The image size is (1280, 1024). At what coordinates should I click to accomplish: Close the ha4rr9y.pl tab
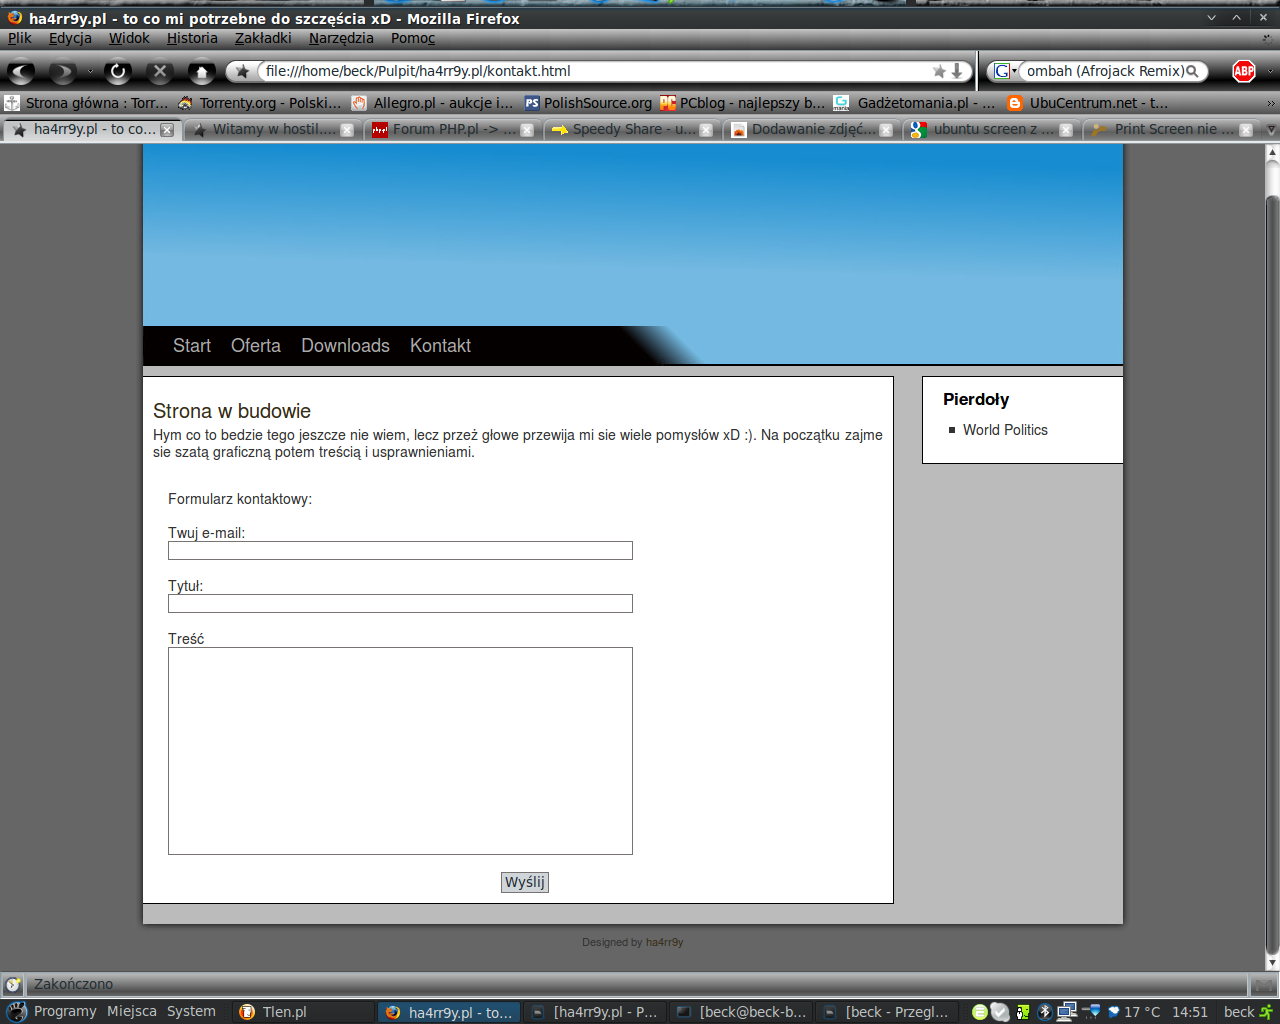point(167,130)
